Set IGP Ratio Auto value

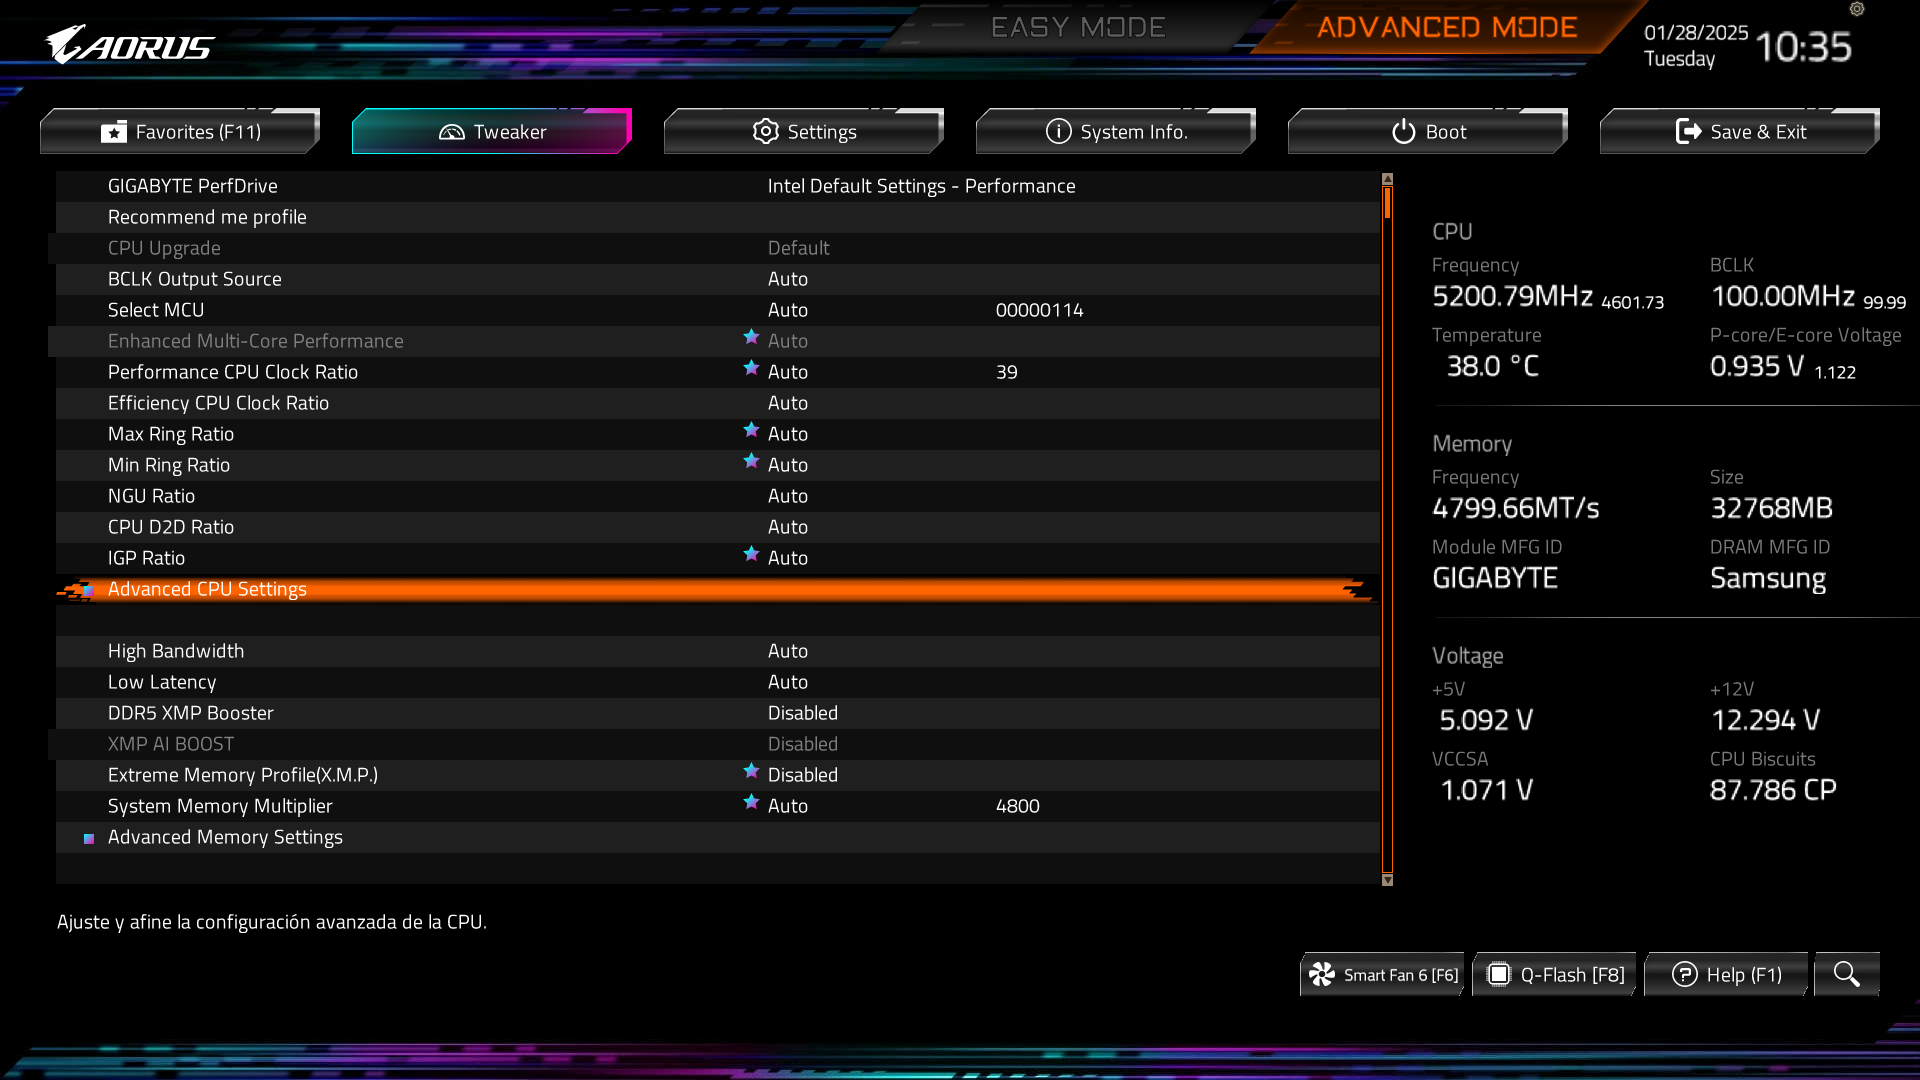[788, 558]
